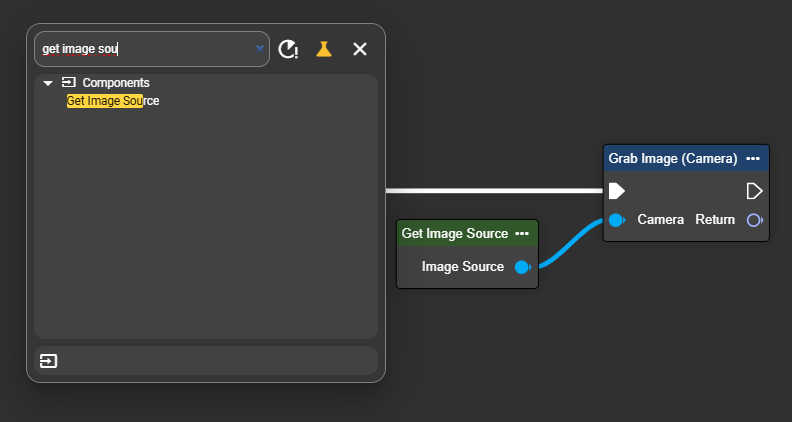Select the Get Image Source node title
The image size is (792, 422).
pos(455,234)
